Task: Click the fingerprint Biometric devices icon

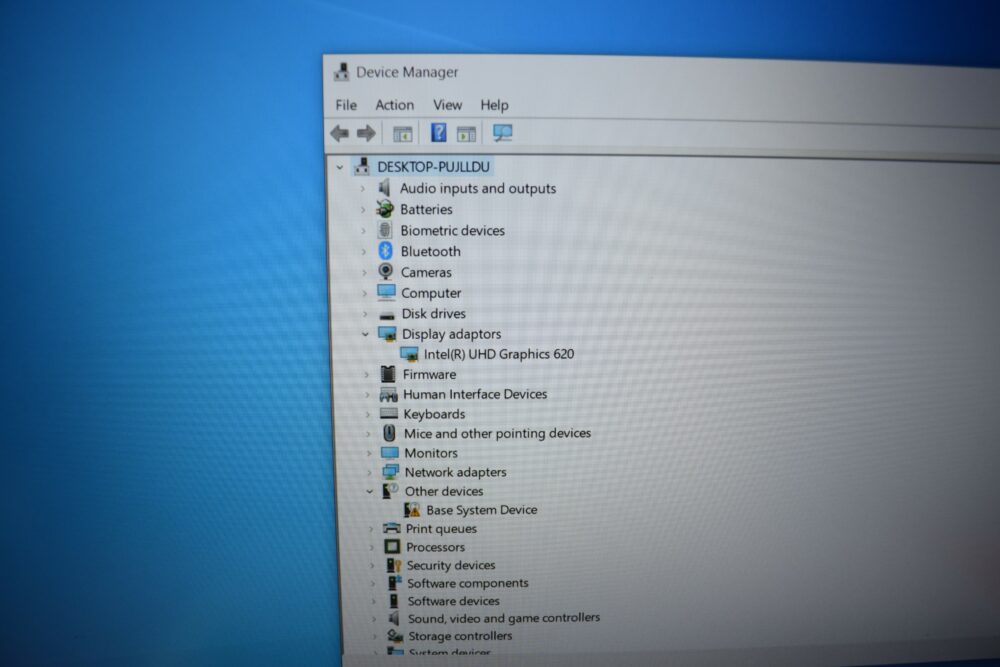Action: coord(385,230)
